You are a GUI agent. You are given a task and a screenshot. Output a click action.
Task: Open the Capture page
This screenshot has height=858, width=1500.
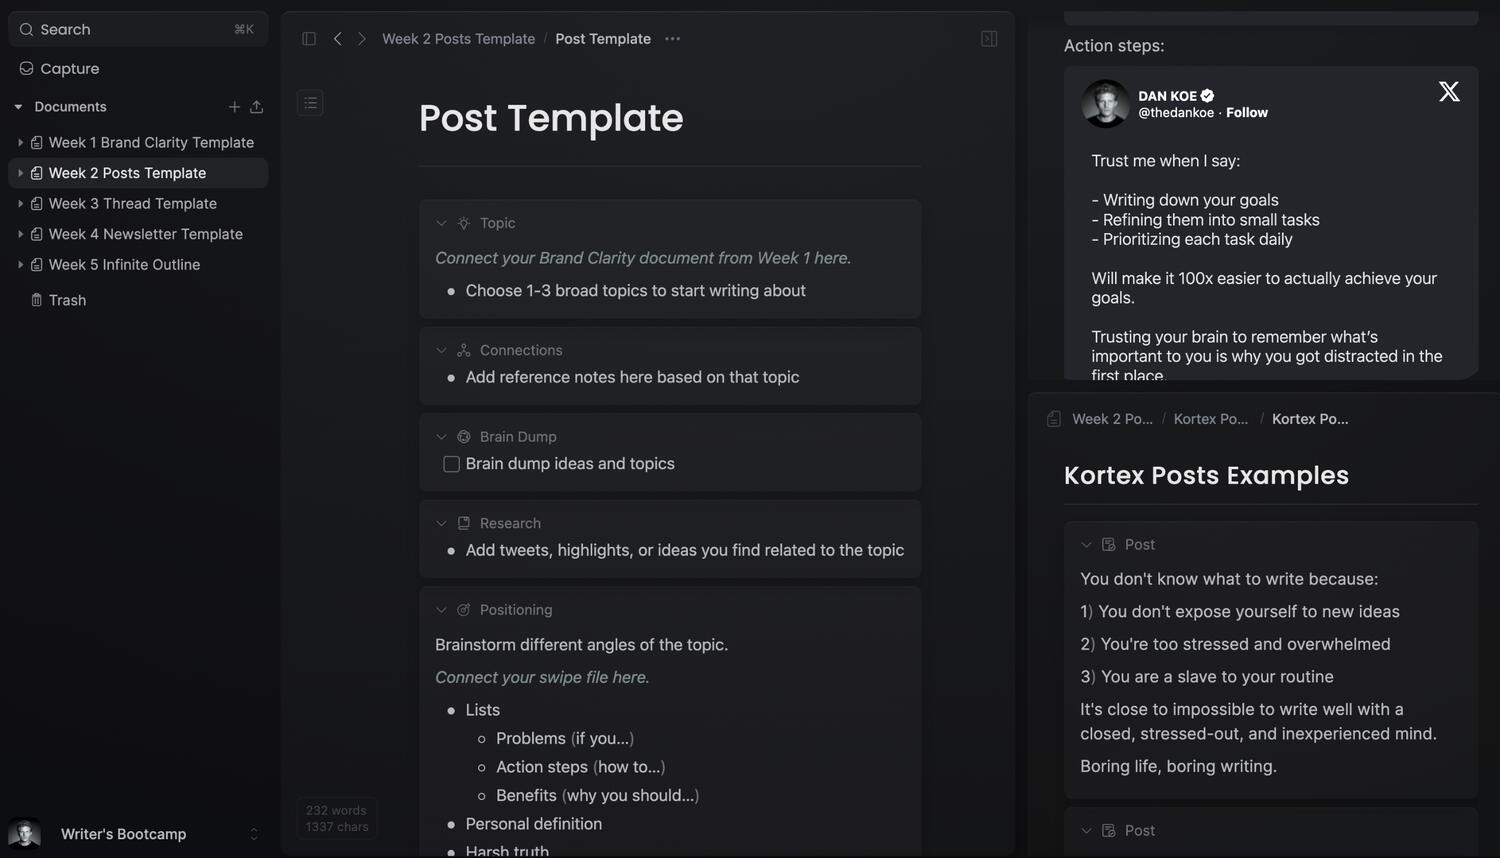tap(69, 69)
